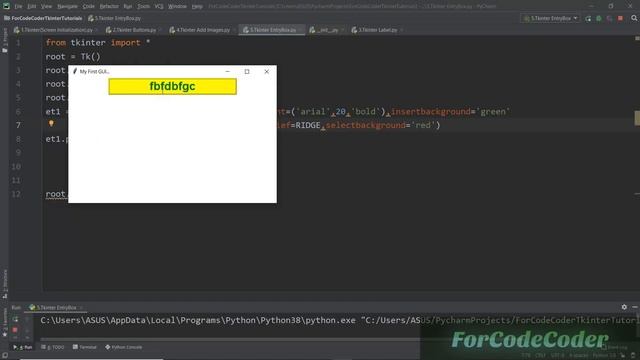Viewport: 640px width, 360px height.
Task: Click editor error stripe marker at right edge
Action: 637,118
